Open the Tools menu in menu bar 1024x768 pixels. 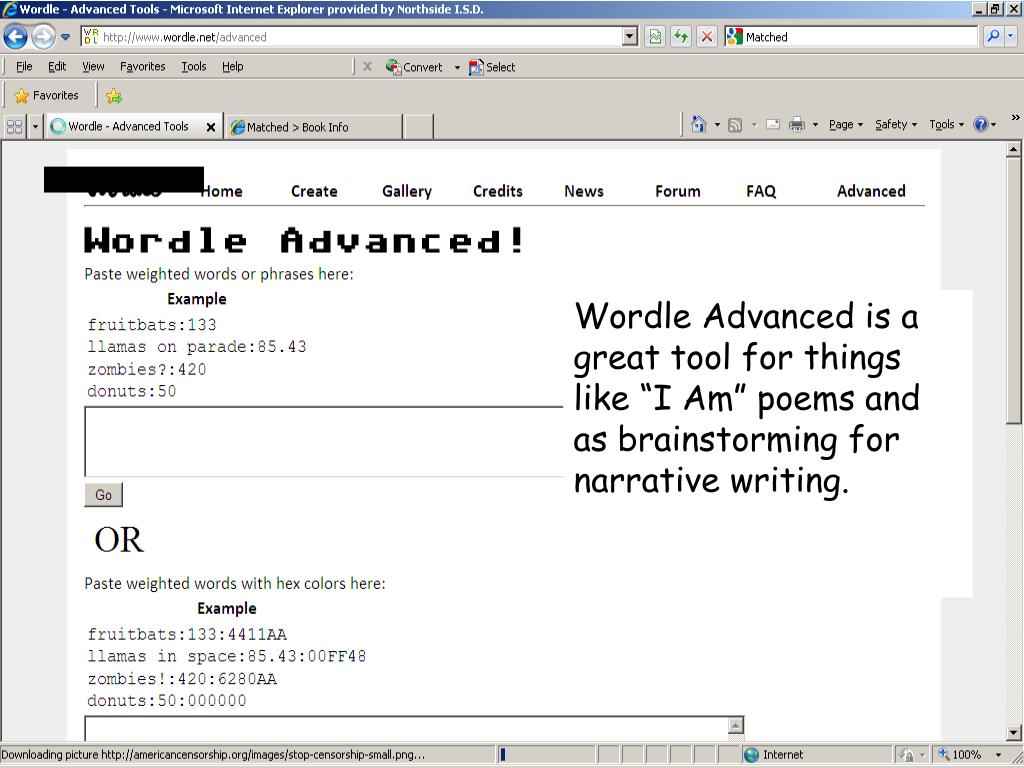tap(193, 67)
